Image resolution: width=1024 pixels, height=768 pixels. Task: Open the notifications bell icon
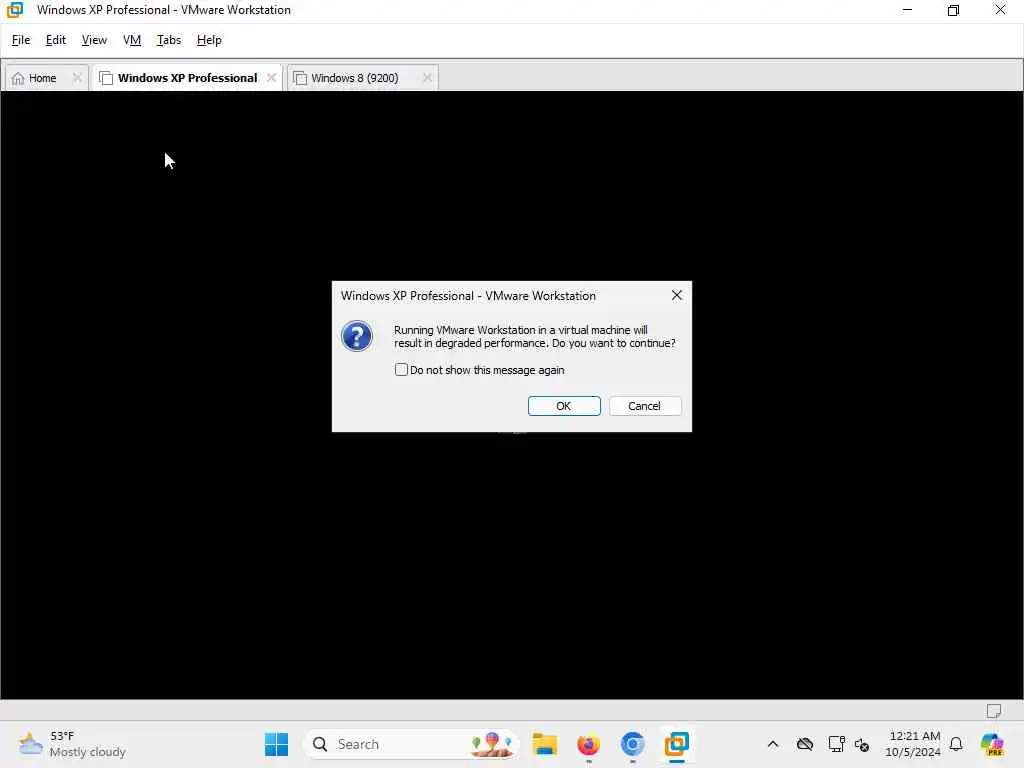point(956,744)
